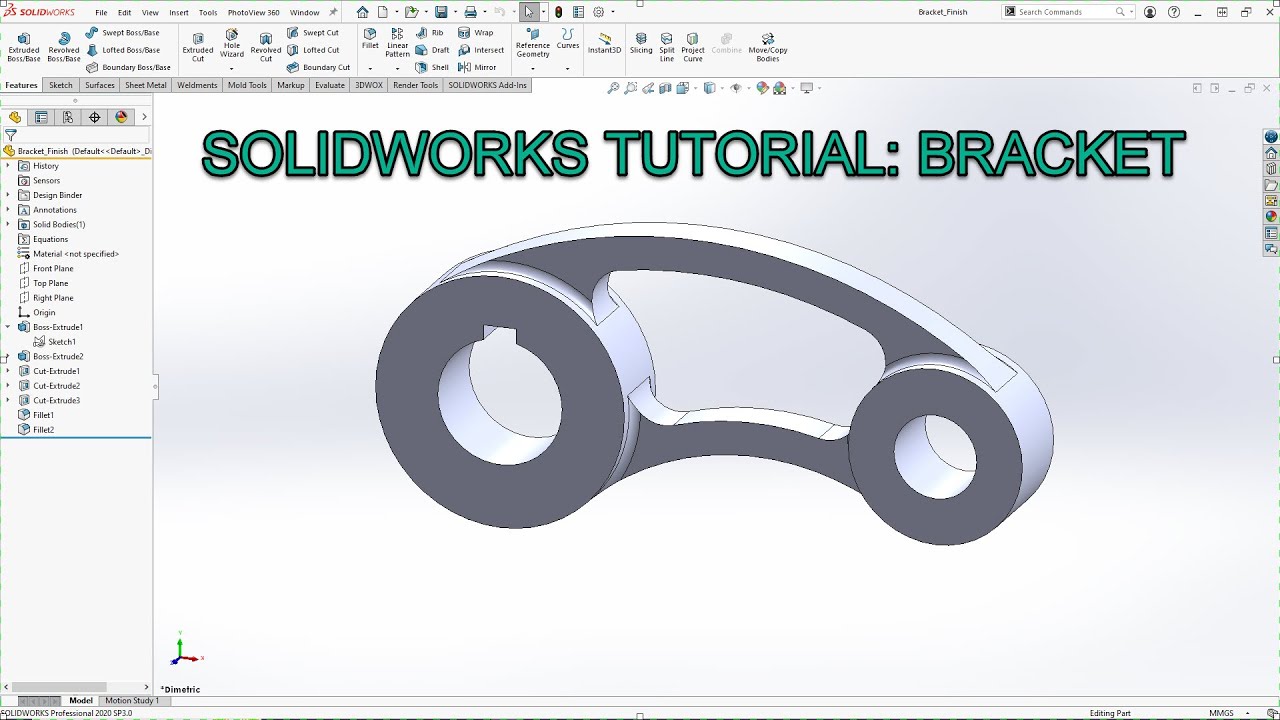Screen dimensions: 1280x720
Task: Expand the Design Binder node
Action: [x=8, y=195]
